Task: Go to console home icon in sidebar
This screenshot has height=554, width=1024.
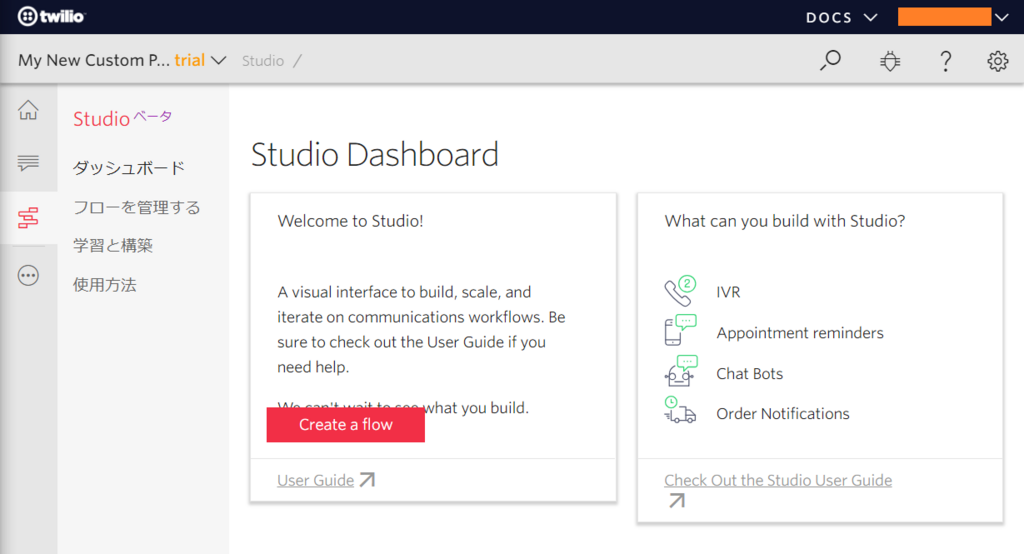Action: tap(28, 110)
